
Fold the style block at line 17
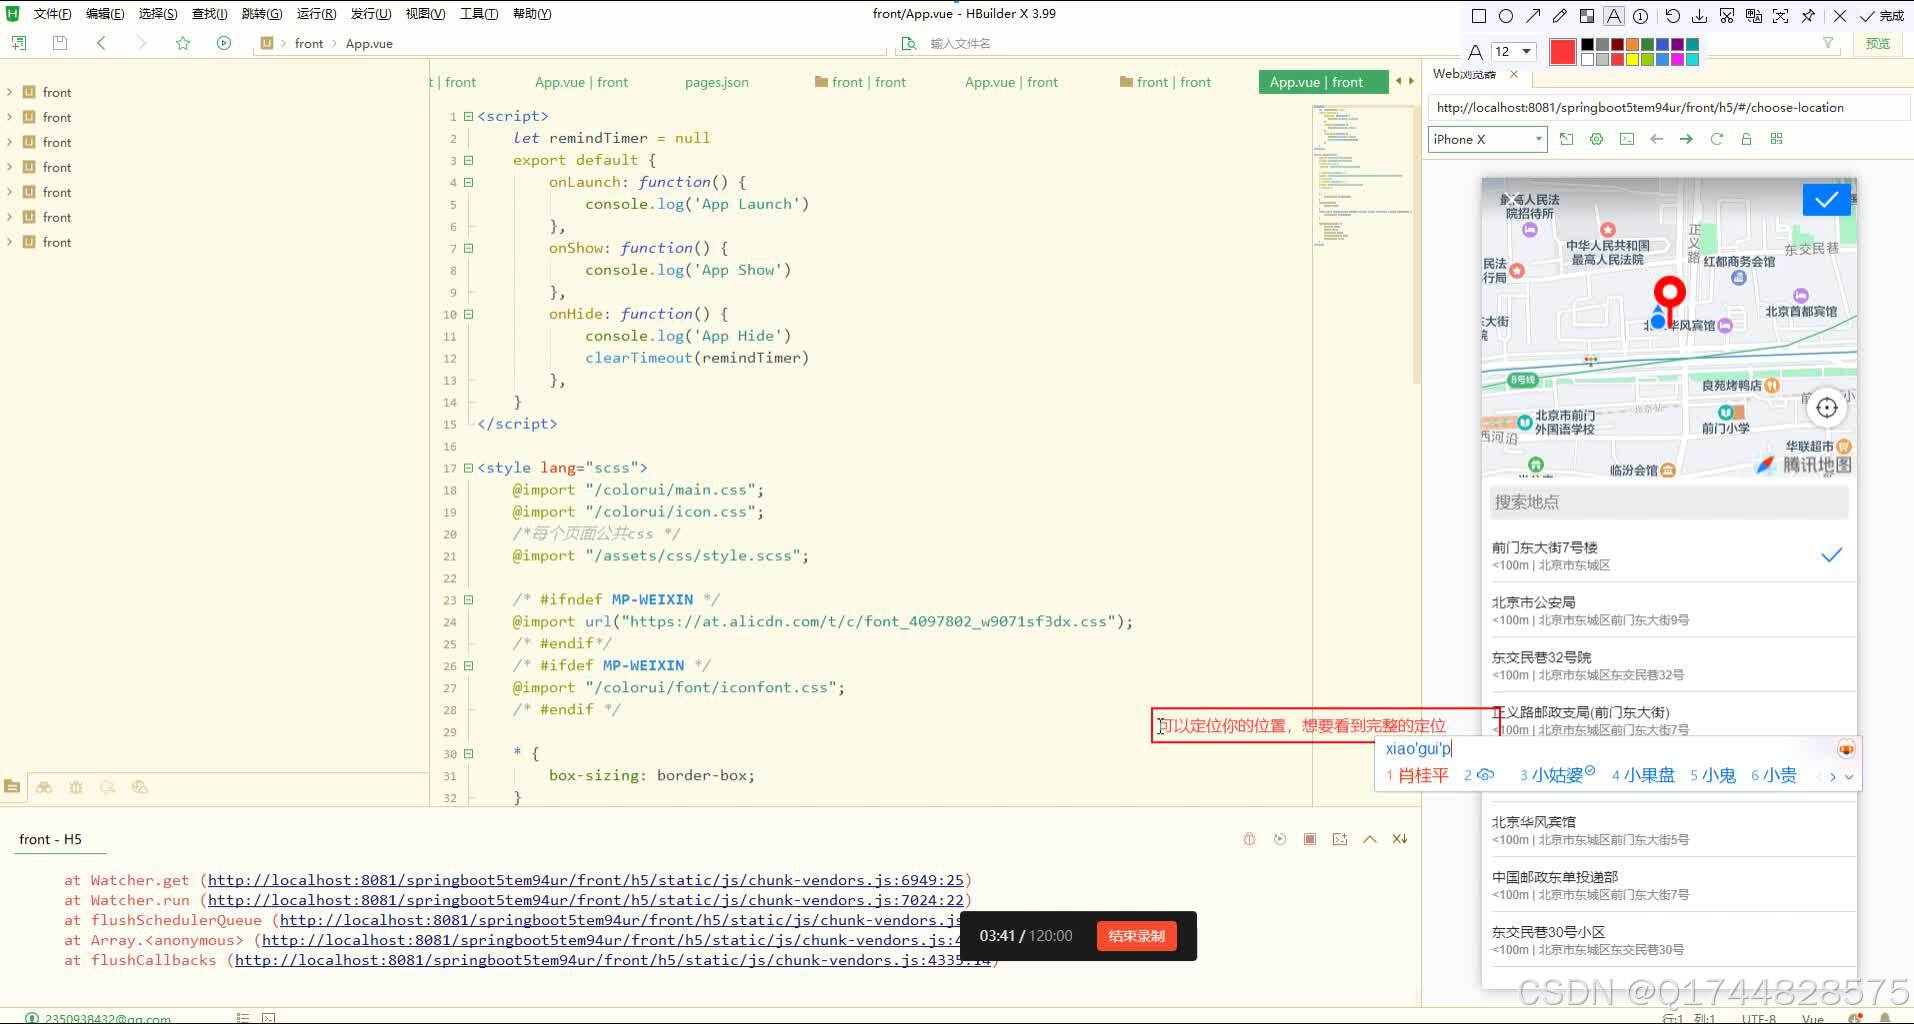coord(468,468)
